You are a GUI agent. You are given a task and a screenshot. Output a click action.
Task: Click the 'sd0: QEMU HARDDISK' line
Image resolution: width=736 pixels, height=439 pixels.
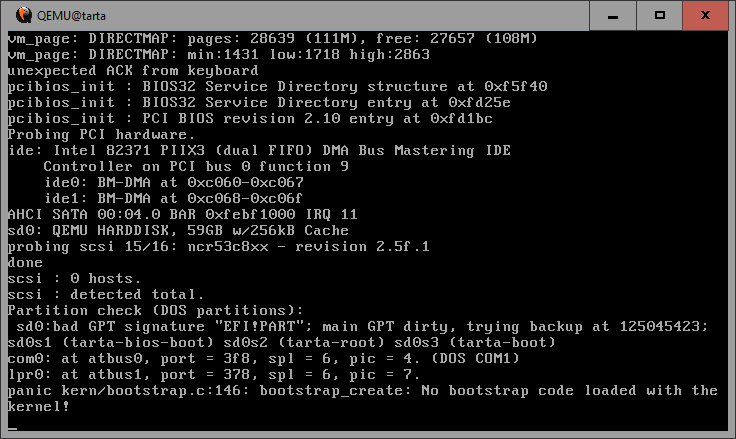[180, 230]
